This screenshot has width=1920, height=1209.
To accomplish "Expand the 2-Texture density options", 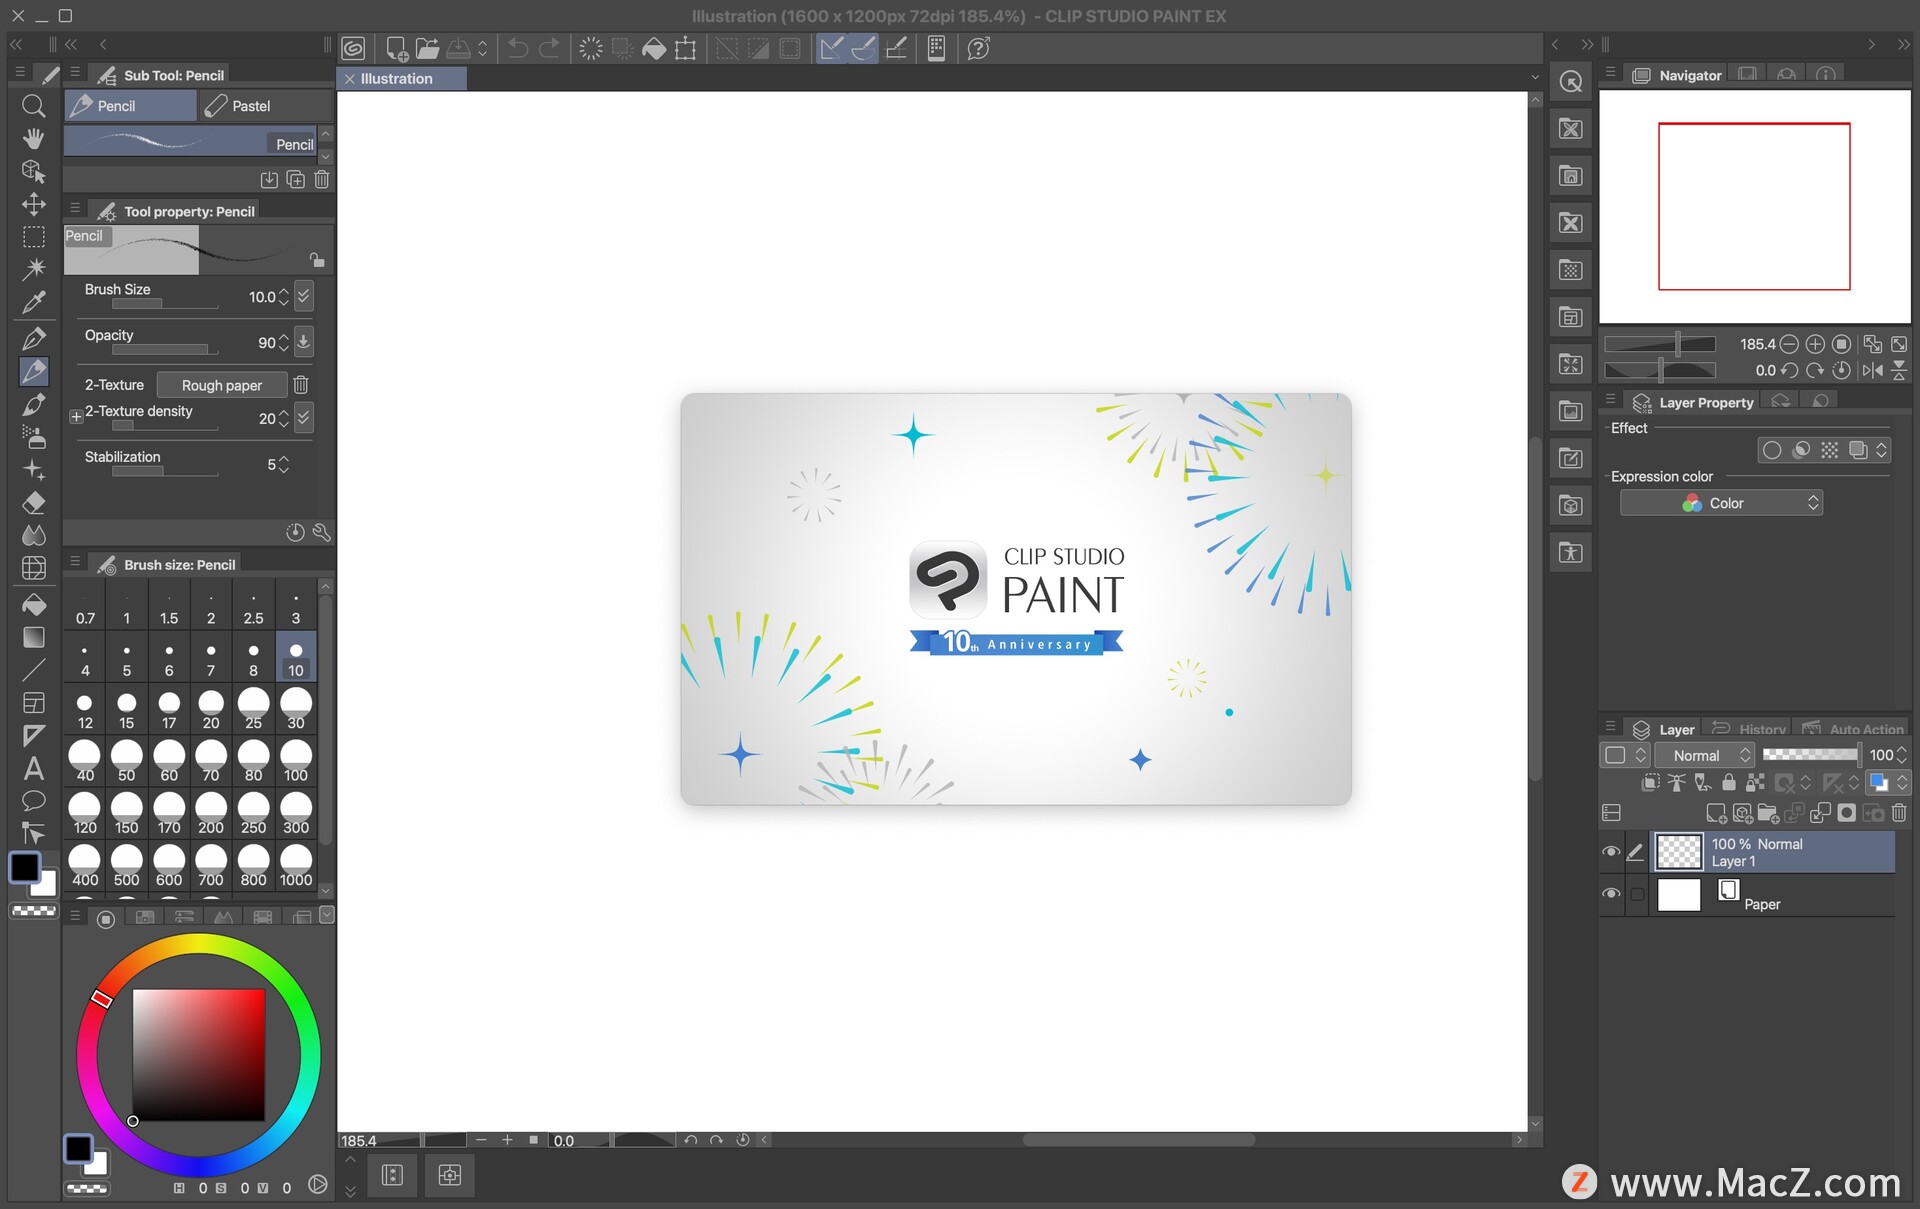I will coord(76,416).
